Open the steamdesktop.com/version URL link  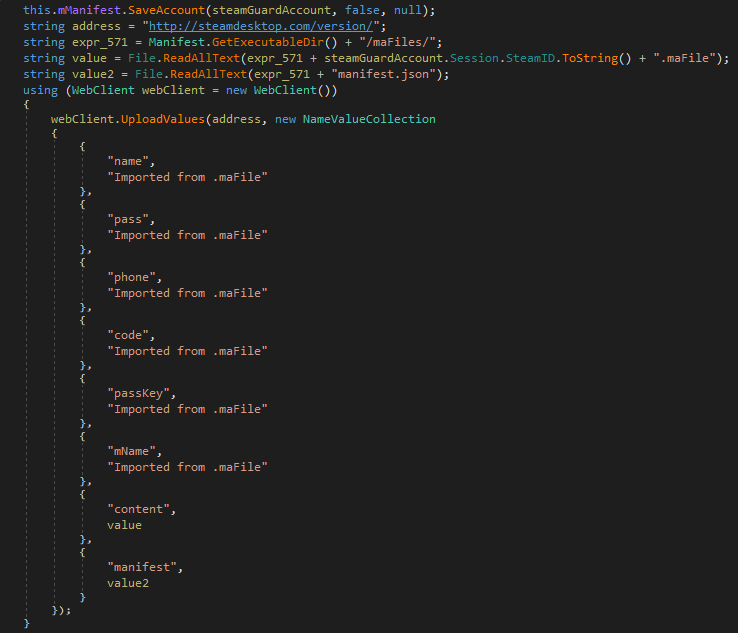coord(261,26)
